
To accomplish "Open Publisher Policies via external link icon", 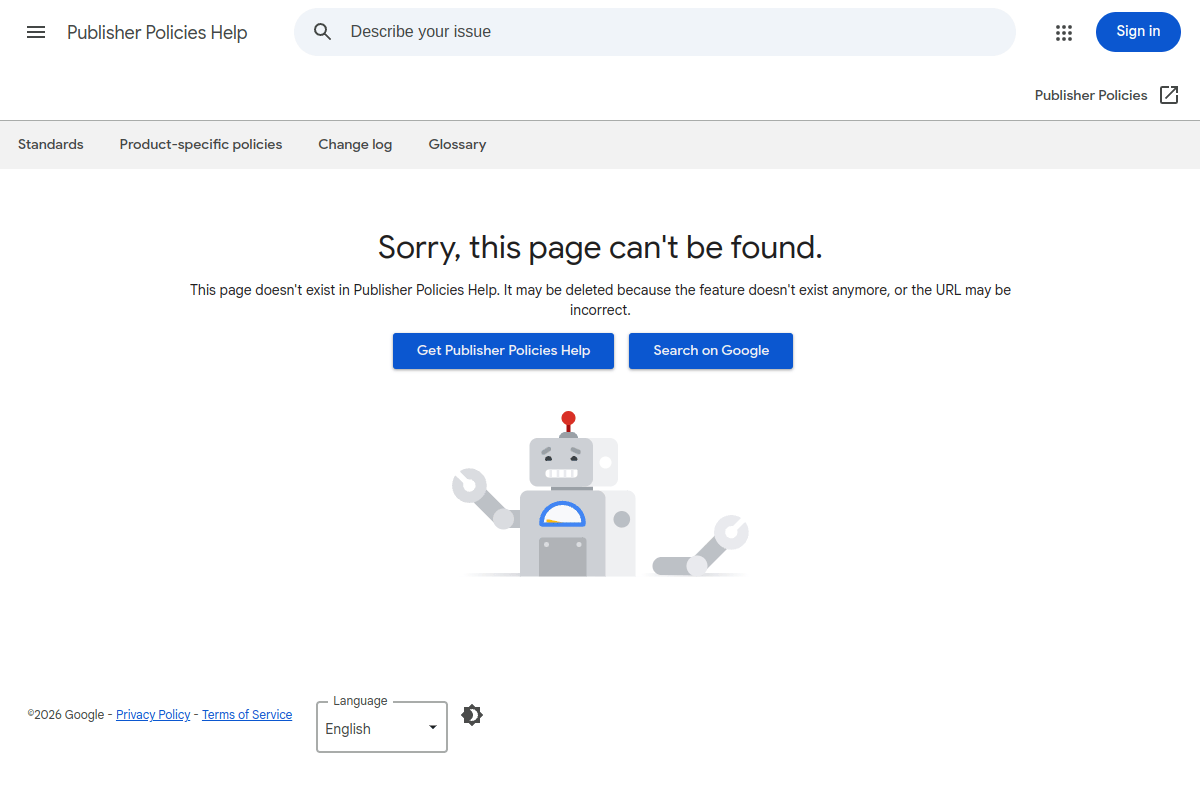I will click(1168, 94).
